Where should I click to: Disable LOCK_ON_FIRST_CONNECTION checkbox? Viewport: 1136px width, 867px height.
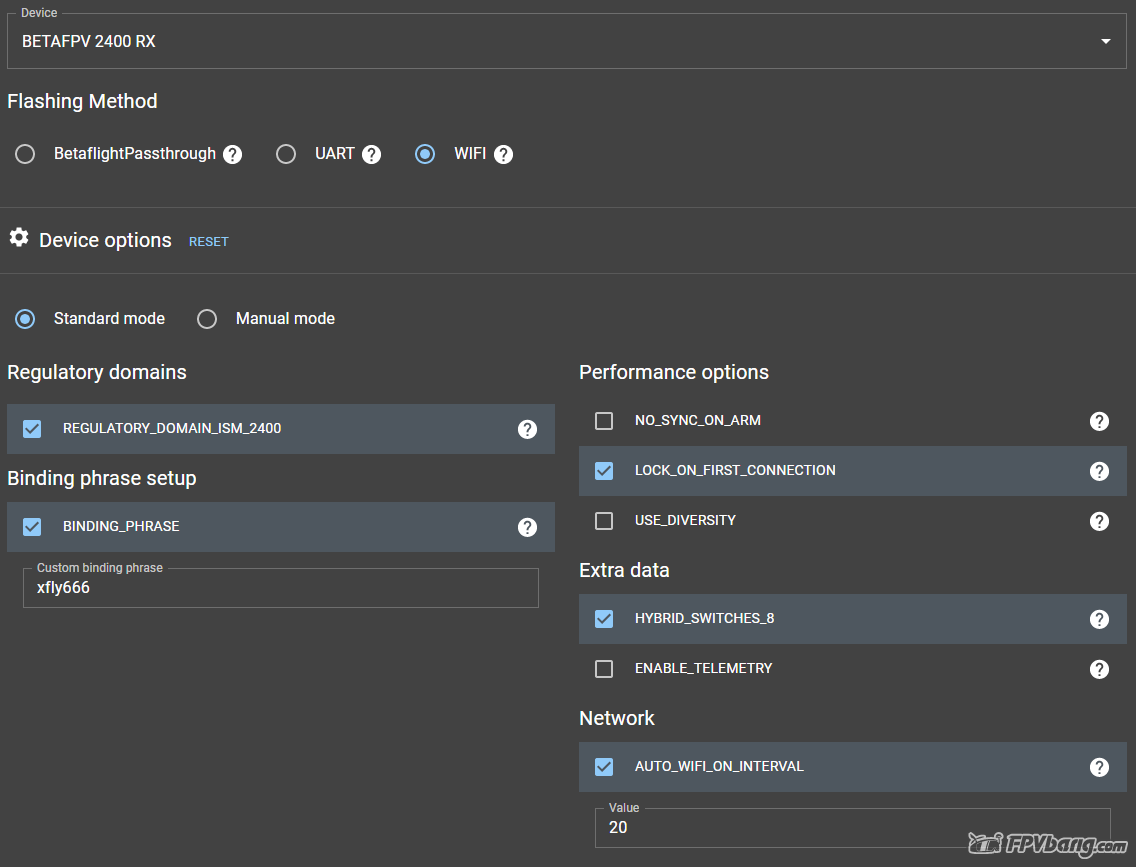[x=604, y=471]
